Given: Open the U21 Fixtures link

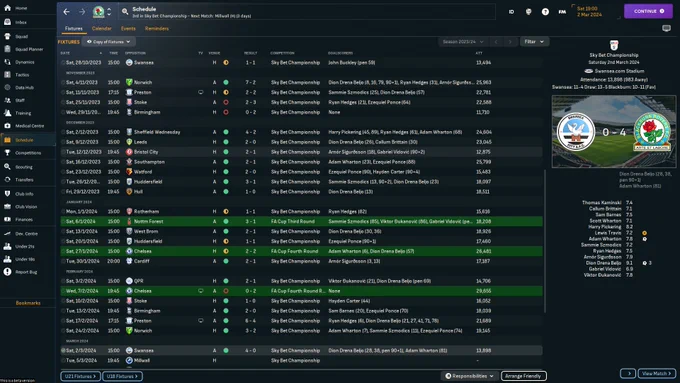Looking at the screenshot, I should (80, 376).
